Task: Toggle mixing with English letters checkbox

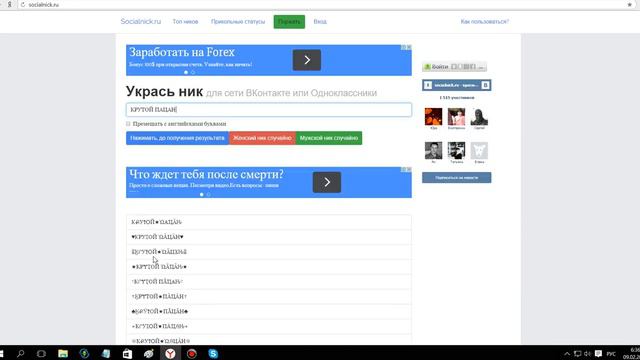Action: (x=128, y=123)
